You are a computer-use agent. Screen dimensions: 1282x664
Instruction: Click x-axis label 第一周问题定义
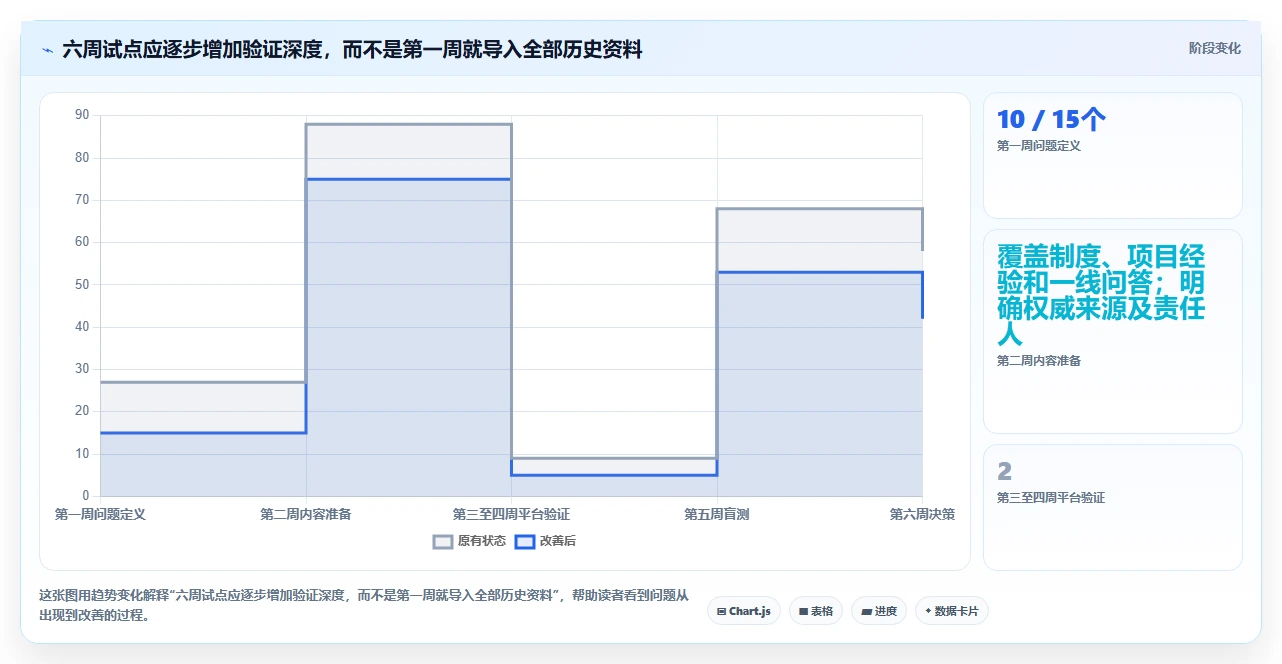[100, 514]
